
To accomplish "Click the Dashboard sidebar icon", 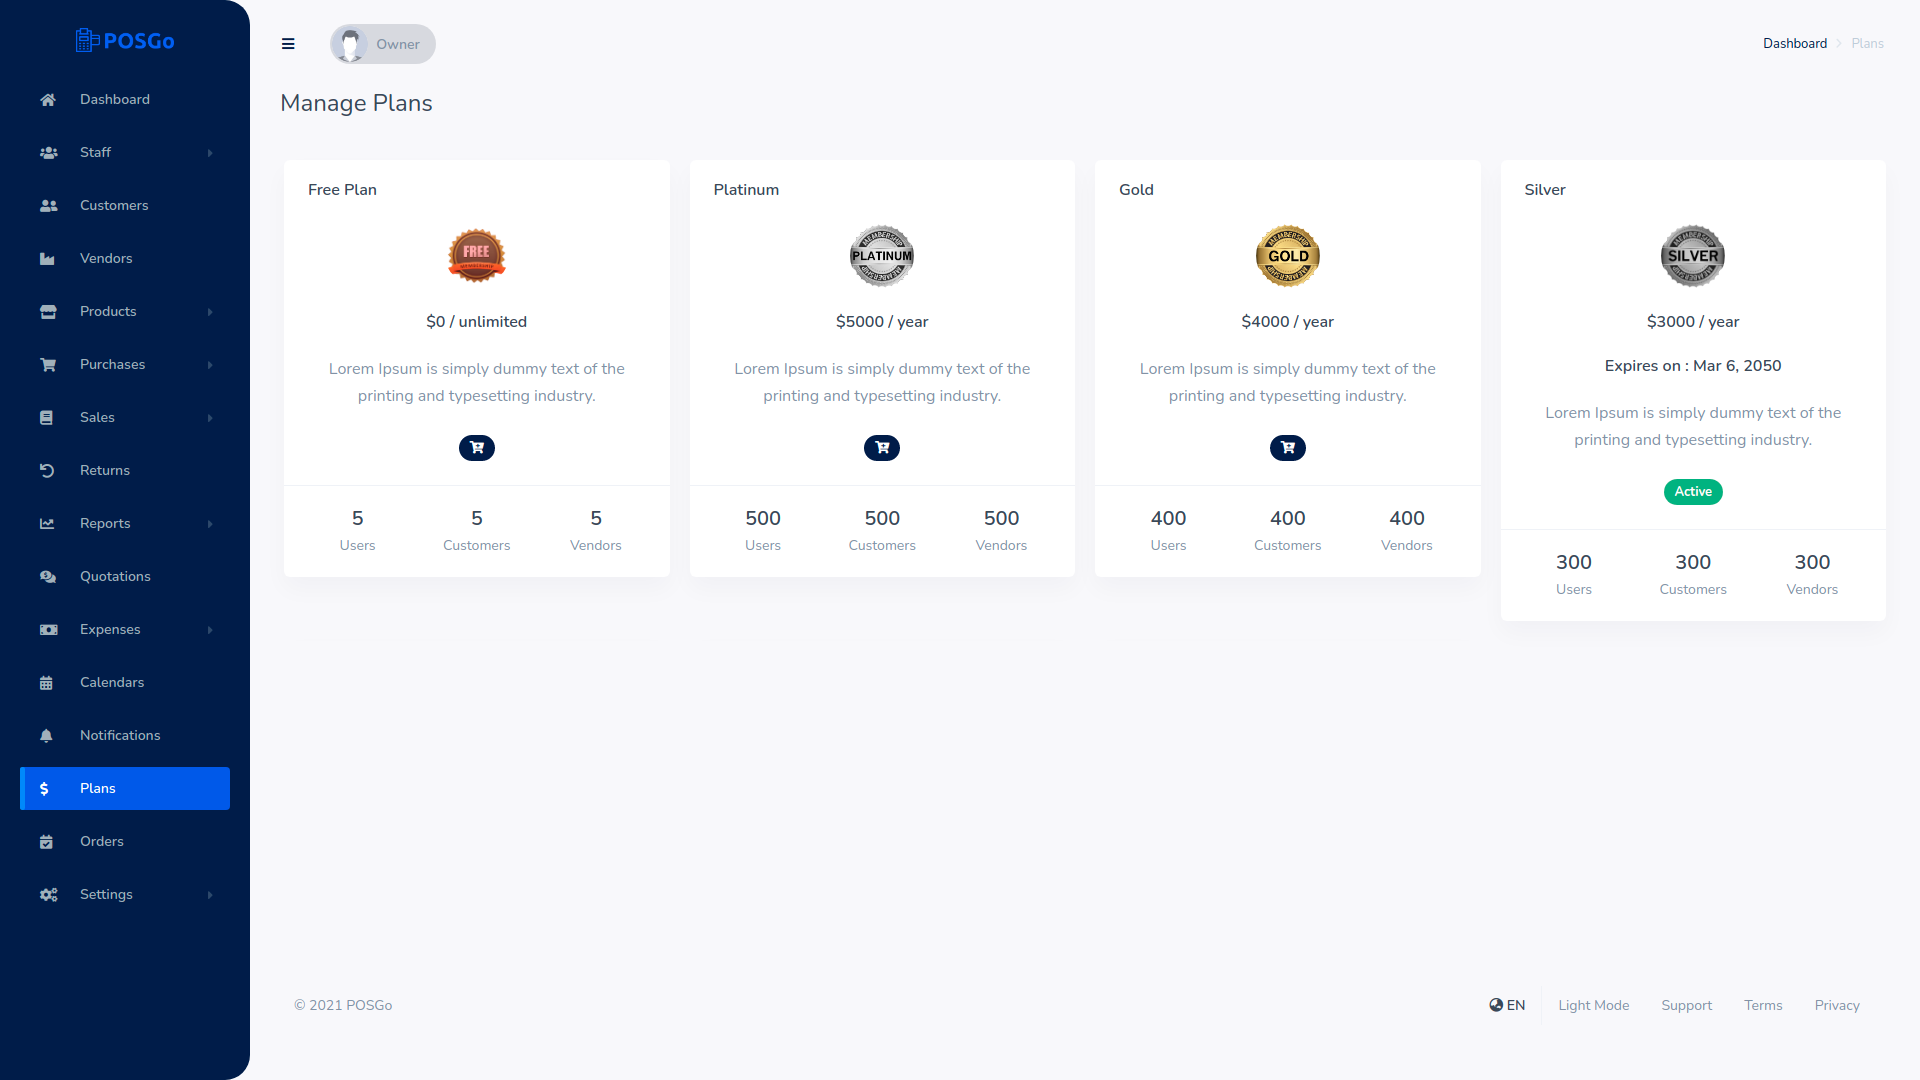I will (x=47, y=98).
